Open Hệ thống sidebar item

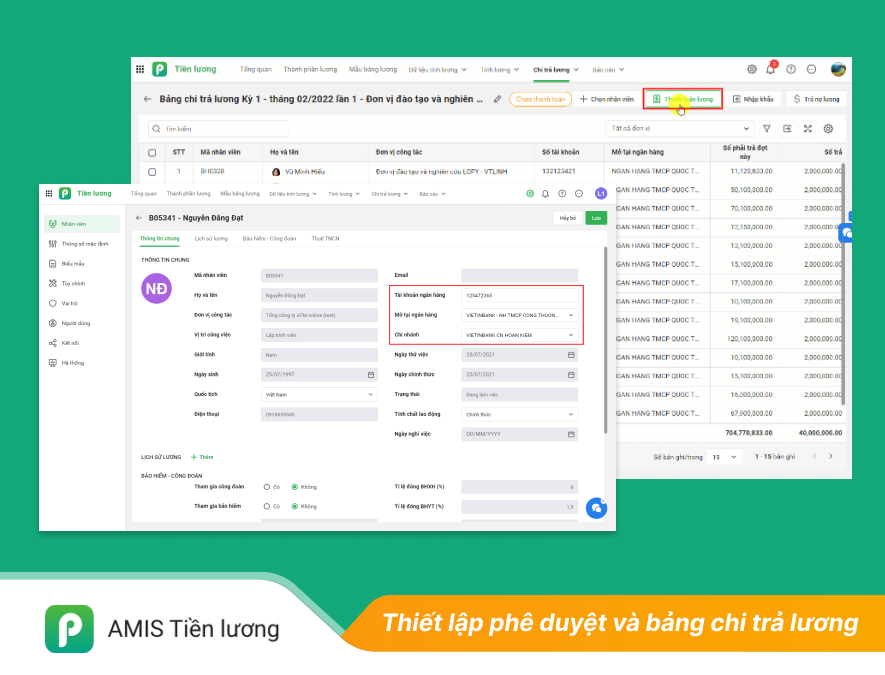pos(82,363)
